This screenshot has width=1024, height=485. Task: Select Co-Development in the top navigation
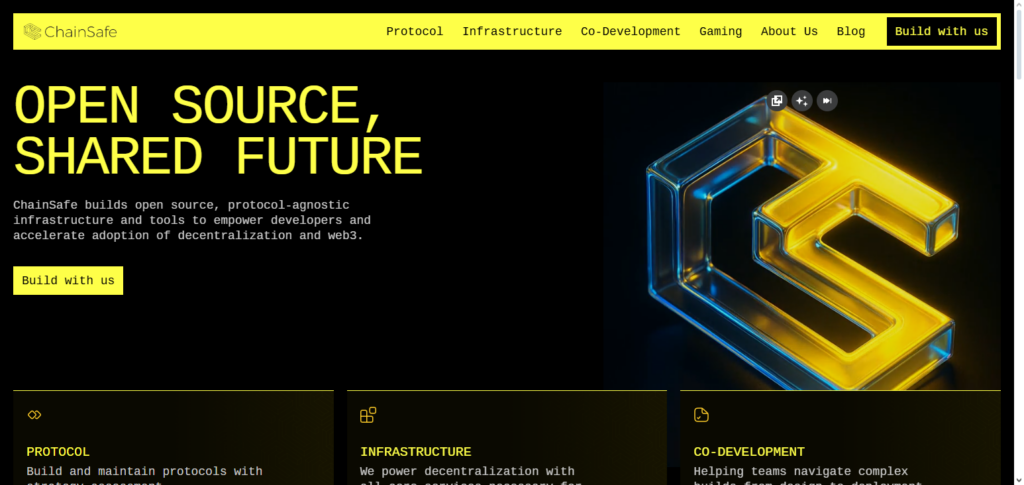click(x=630, y=32)
